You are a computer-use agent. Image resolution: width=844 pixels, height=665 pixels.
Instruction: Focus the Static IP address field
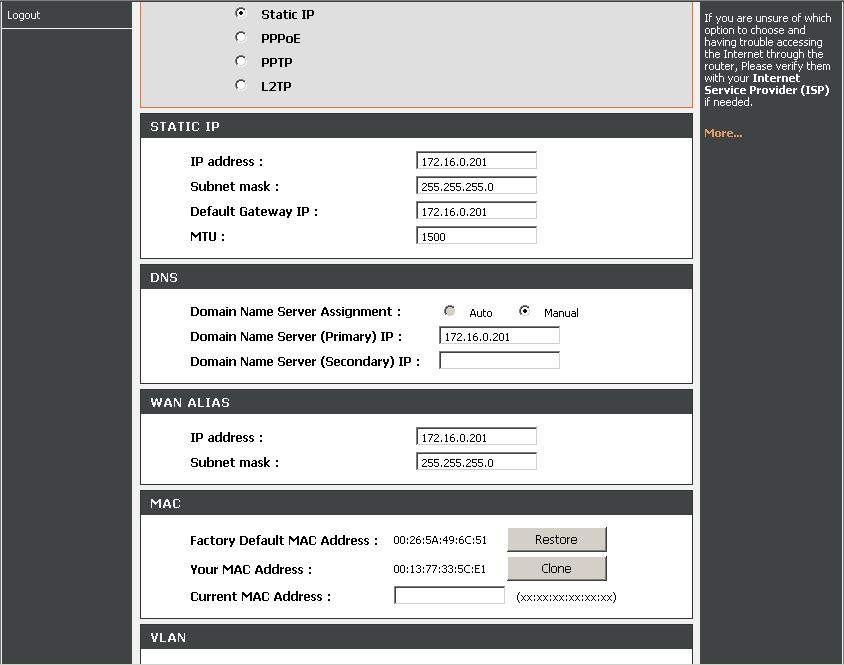click(x=476, y=161)
